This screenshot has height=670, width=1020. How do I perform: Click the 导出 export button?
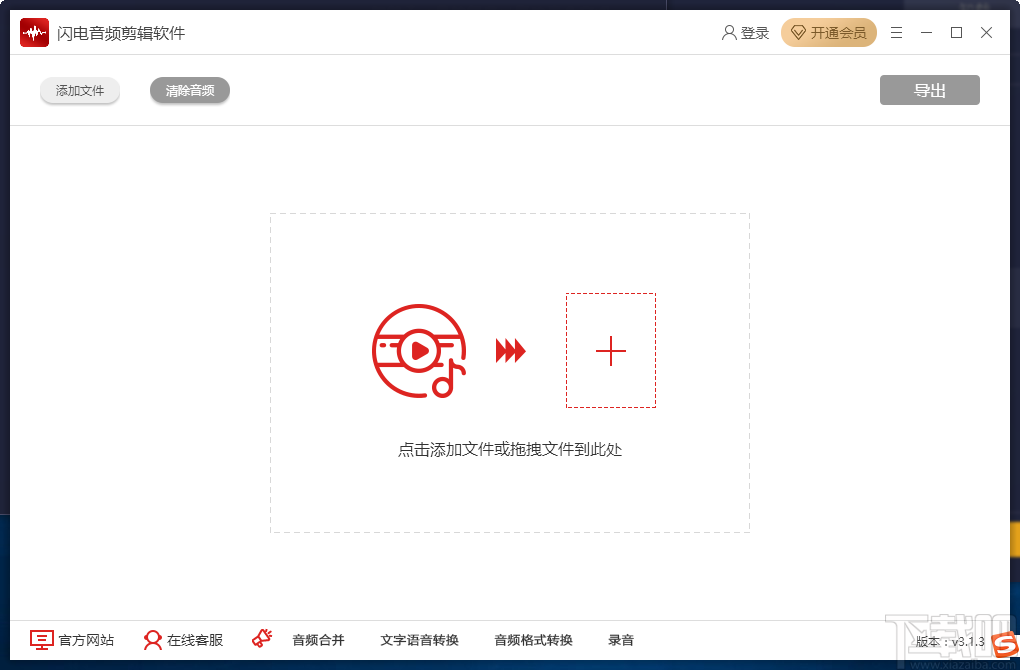pyautogui.click(x=929, y=89)
